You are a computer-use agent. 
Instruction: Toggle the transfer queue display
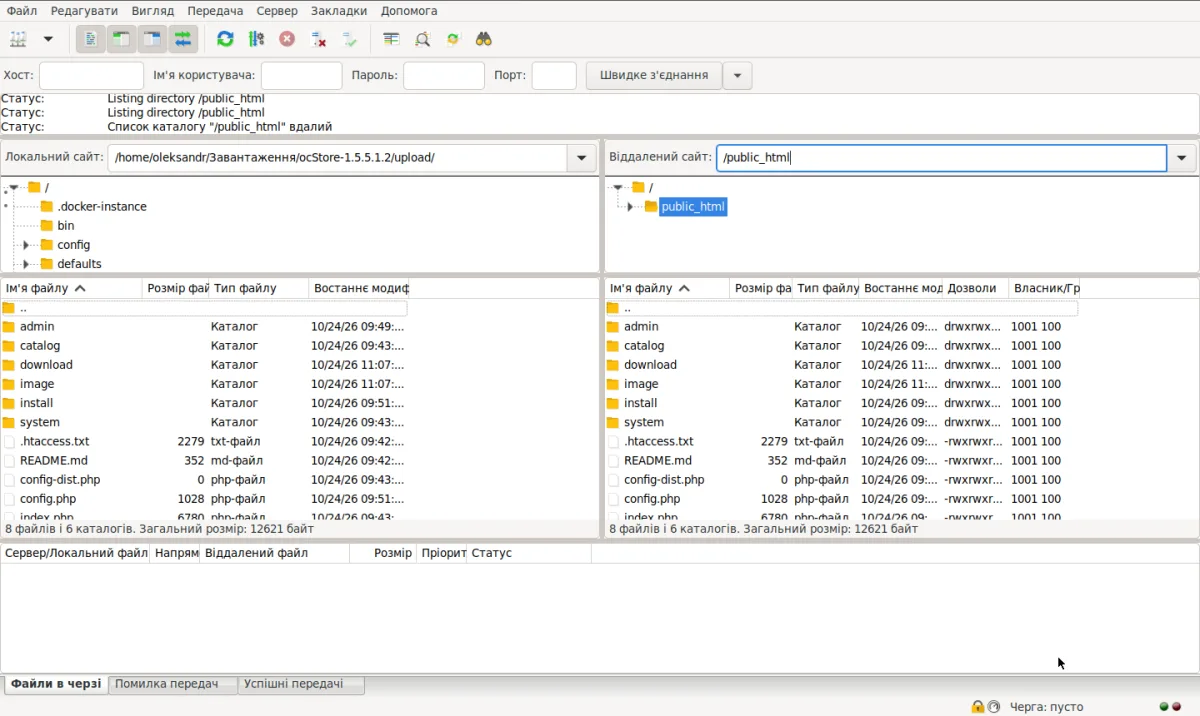pos(183,39)
